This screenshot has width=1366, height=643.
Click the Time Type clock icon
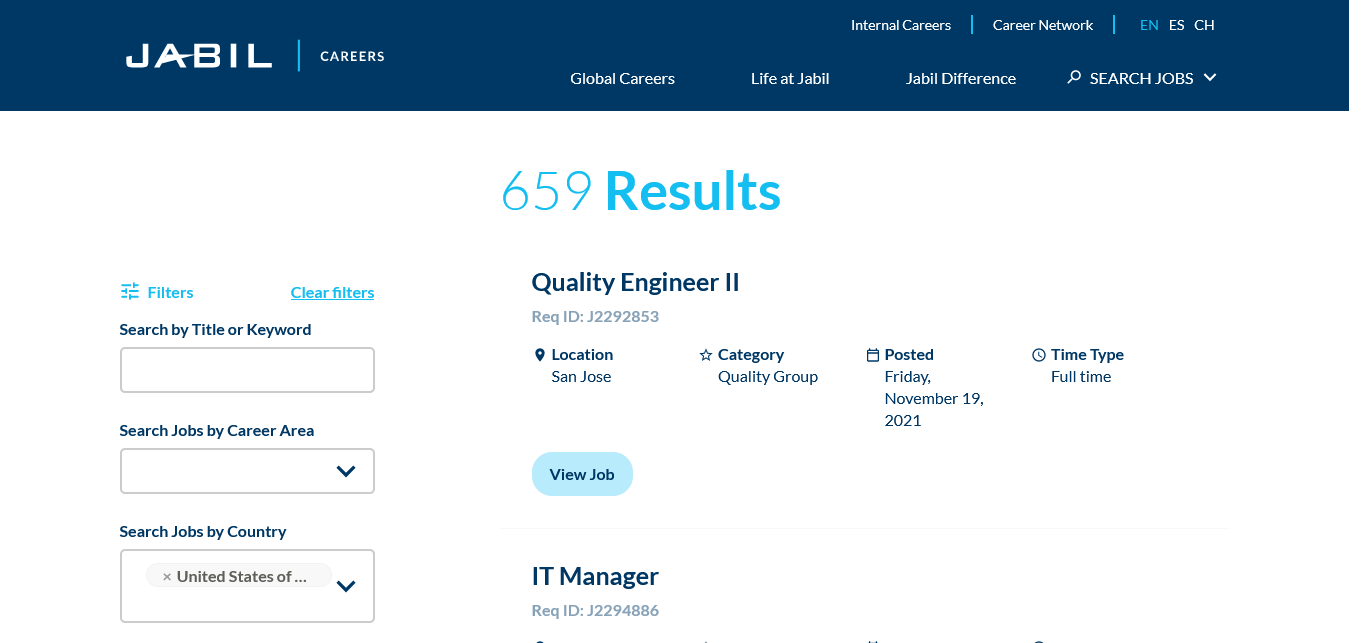[1038, 355]
